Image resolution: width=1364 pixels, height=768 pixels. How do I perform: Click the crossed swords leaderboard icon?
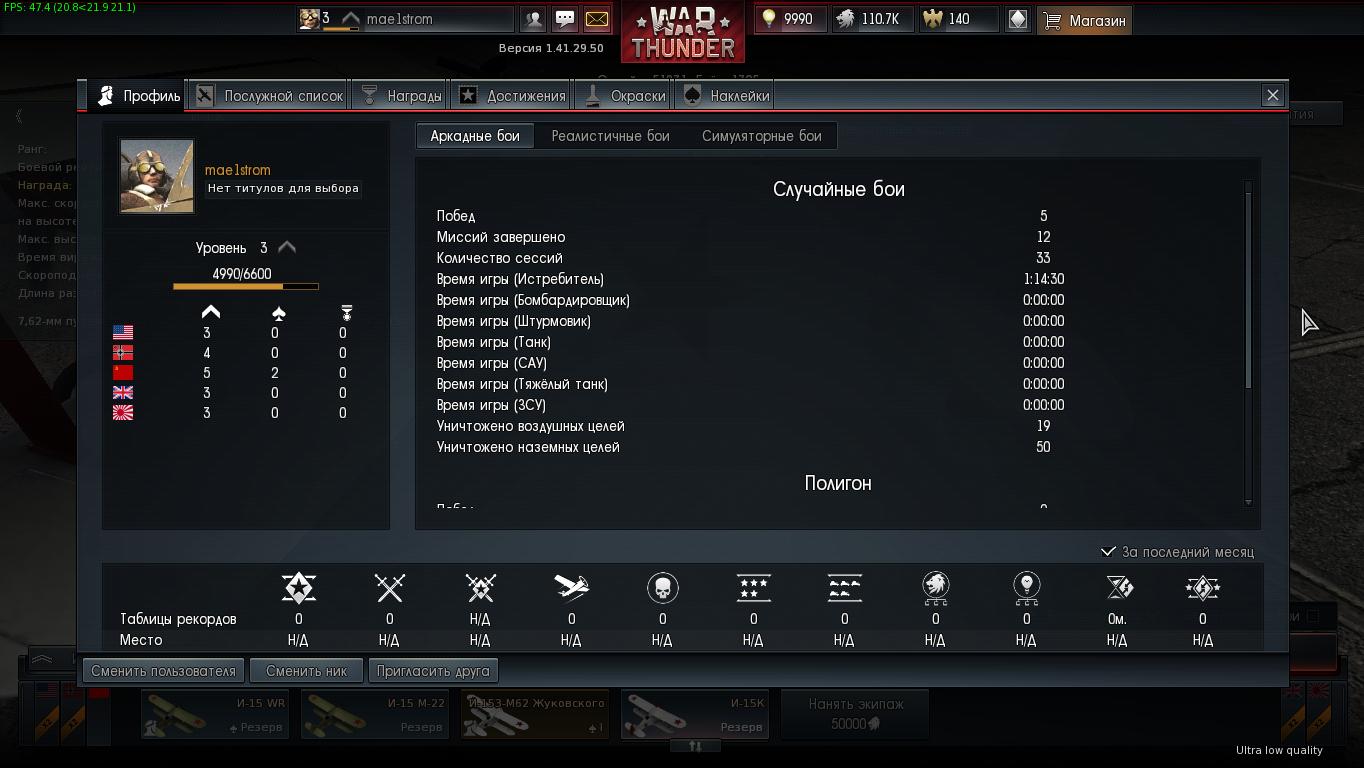[389, 588]
